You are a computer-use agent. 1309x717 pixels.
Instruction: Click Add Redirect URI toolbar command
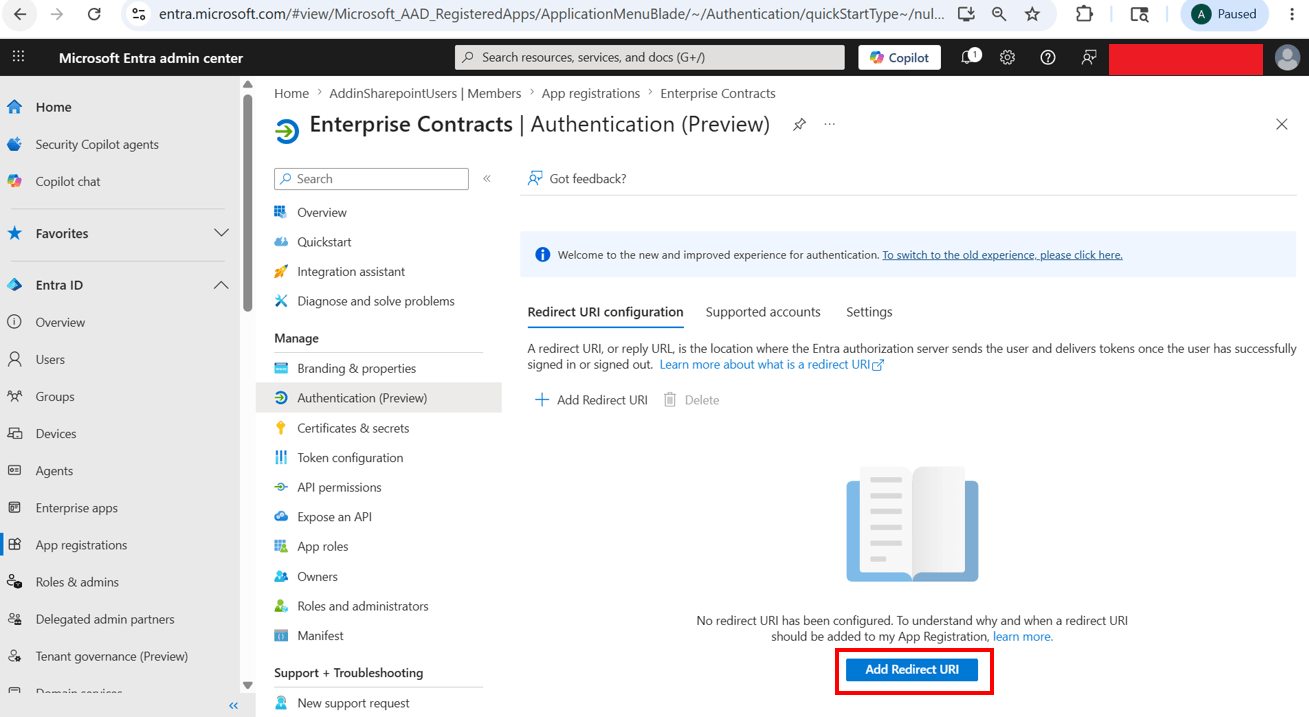[x=591, y=400]
